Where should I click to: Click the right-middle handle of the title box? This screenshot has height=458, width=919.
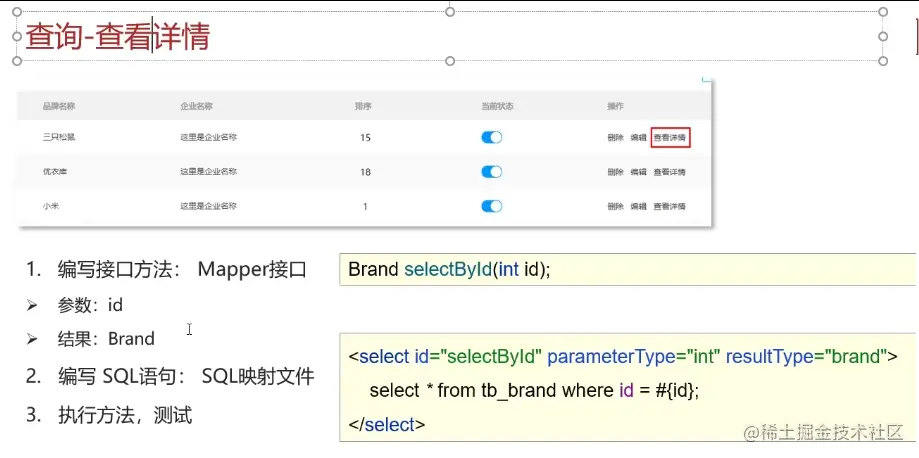(x=883, y=36)
